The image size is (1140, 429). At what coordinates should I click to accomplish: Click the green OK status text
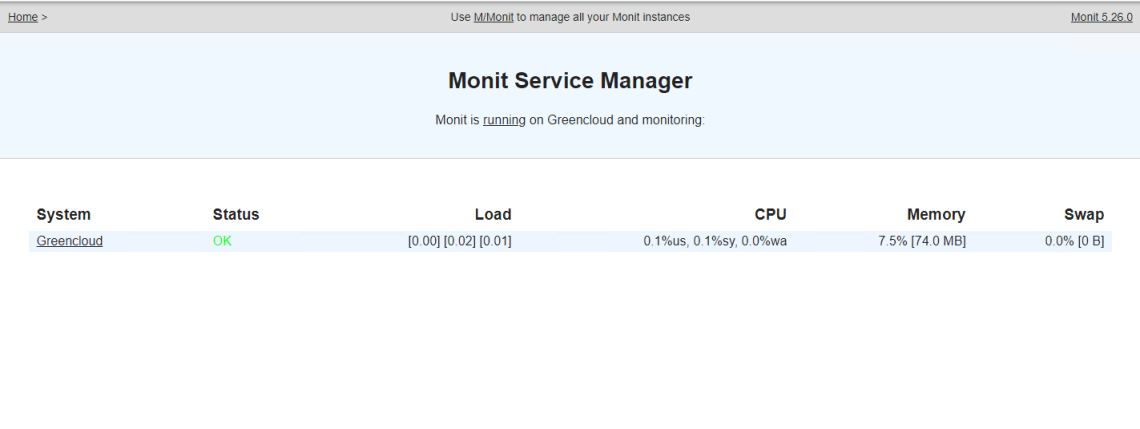(x=222, y=241)
